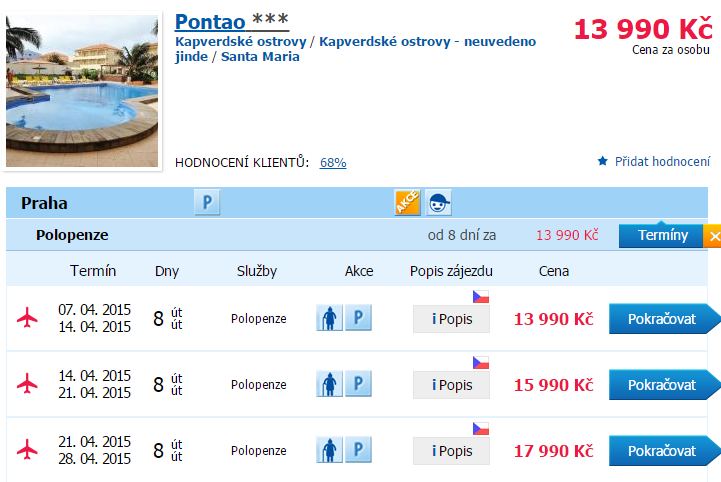
Task: Open the hotel pool photo thumbnail
Action: 82,91
